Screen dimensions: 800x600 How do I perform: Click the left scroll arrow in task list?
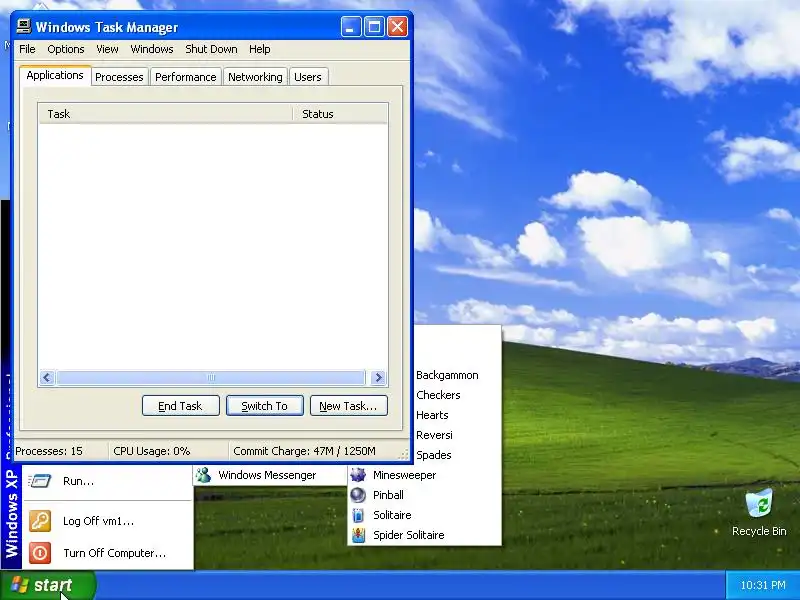47,378
